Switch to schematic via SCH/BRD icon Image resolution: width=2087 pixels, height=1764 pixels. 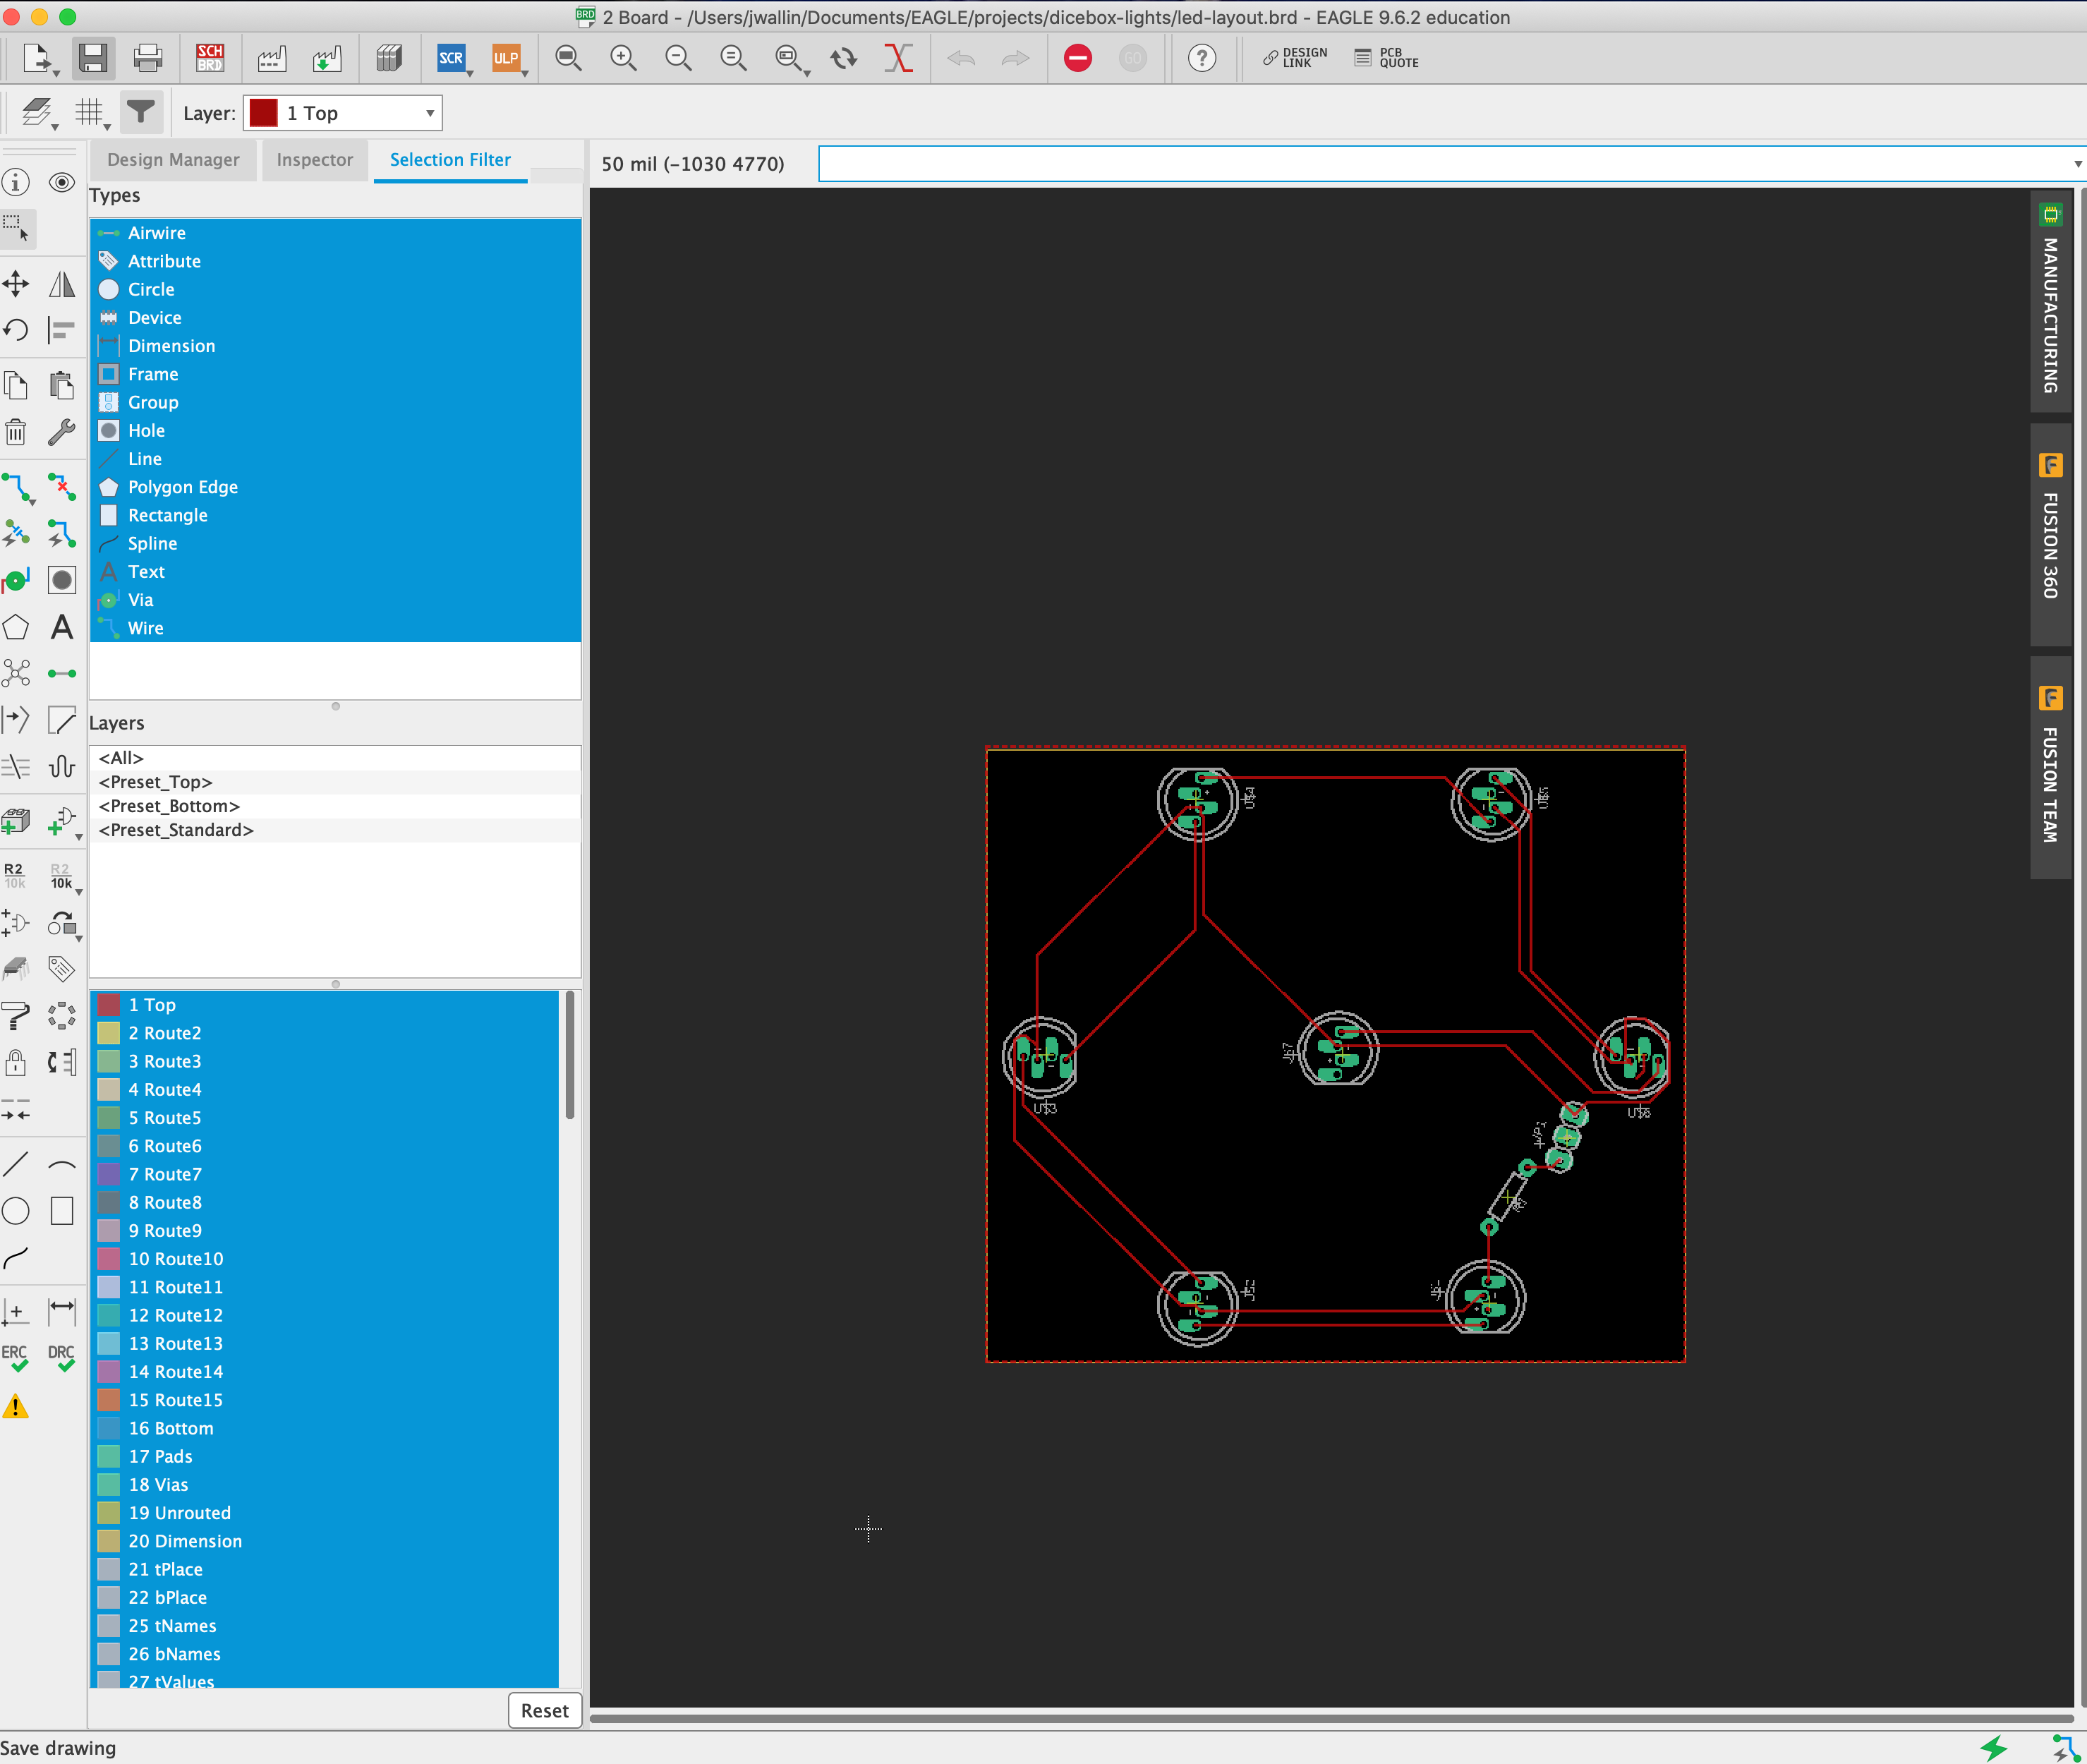[x=210, y=58]
